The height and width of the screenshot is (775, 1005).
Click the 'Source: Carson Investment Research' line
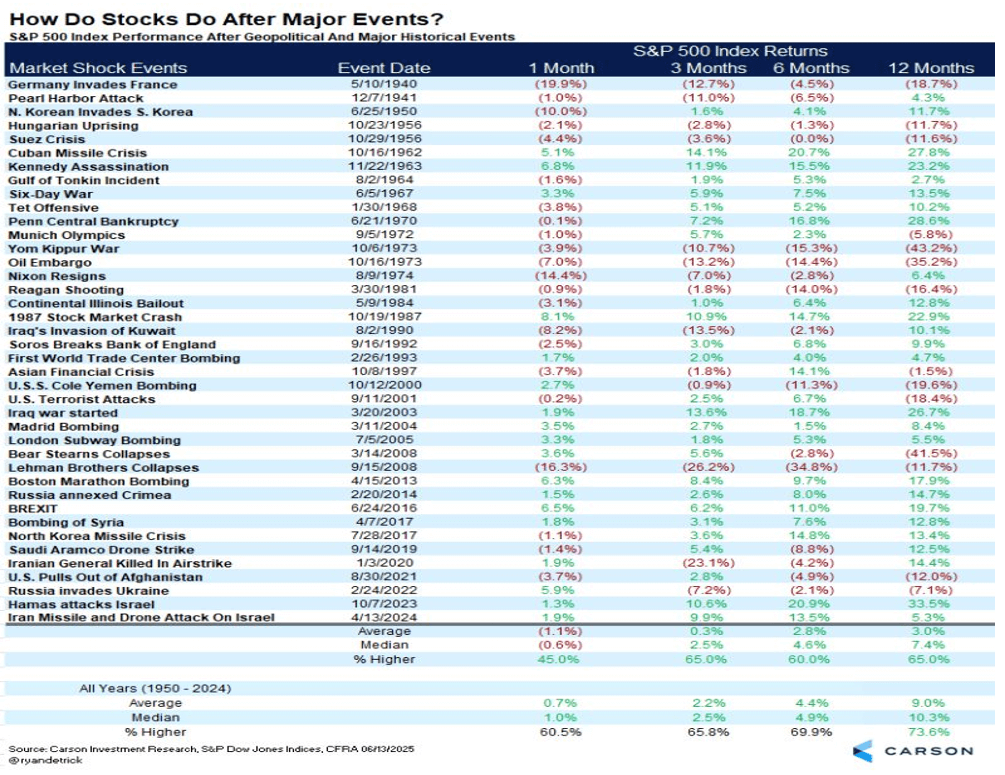212,749
